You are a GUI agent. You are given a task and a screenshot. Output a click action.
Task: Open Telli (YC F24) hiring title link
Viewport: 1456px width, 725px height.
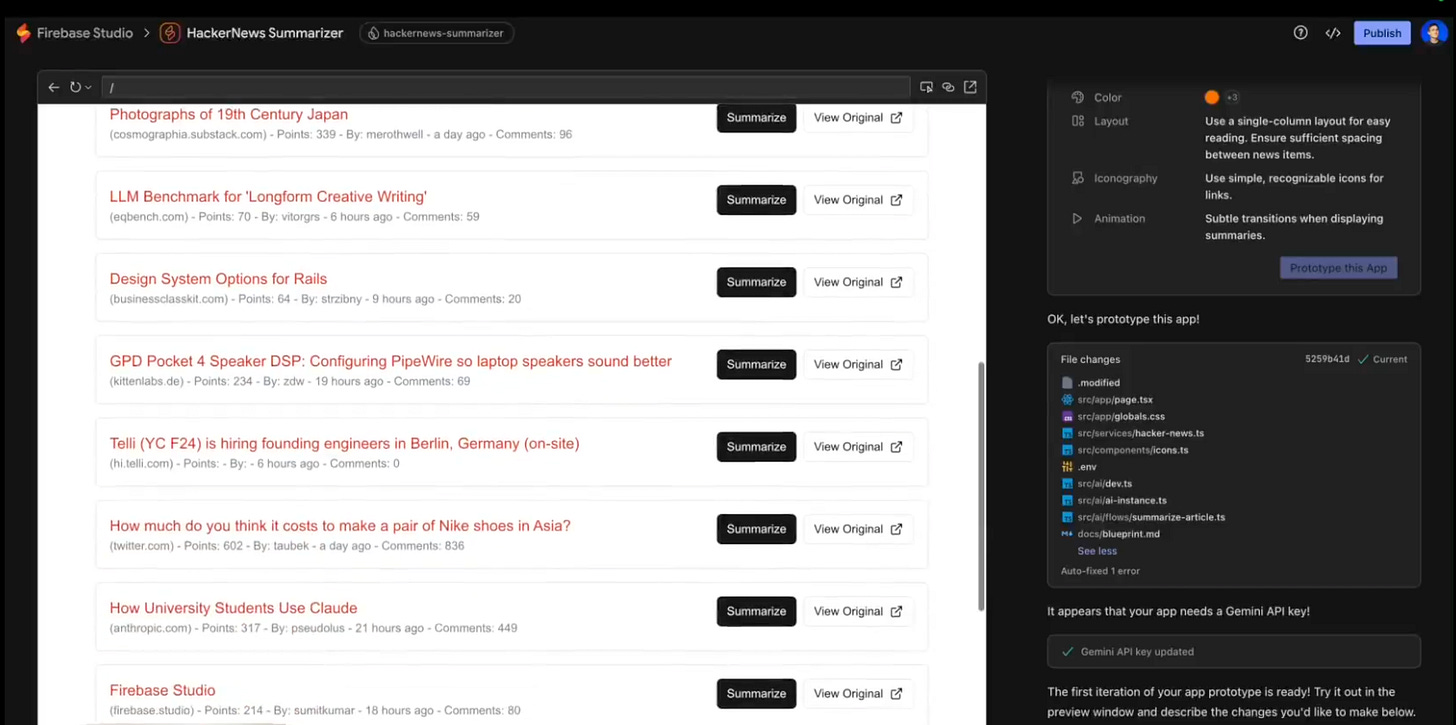tap(345, 443)
